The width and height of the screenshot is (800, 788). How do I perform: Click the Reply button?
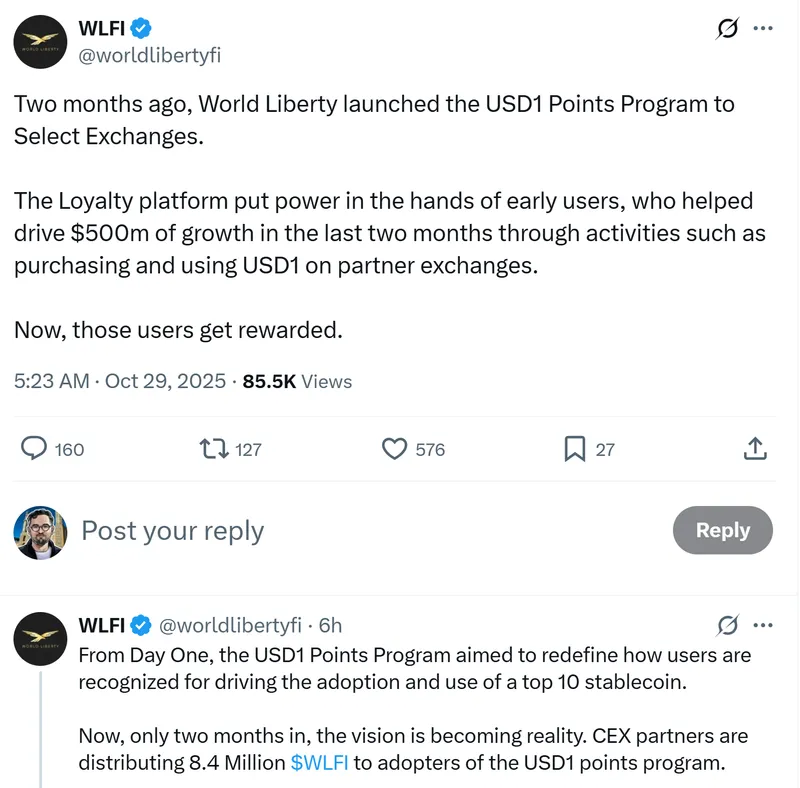(x=722, y=530)
